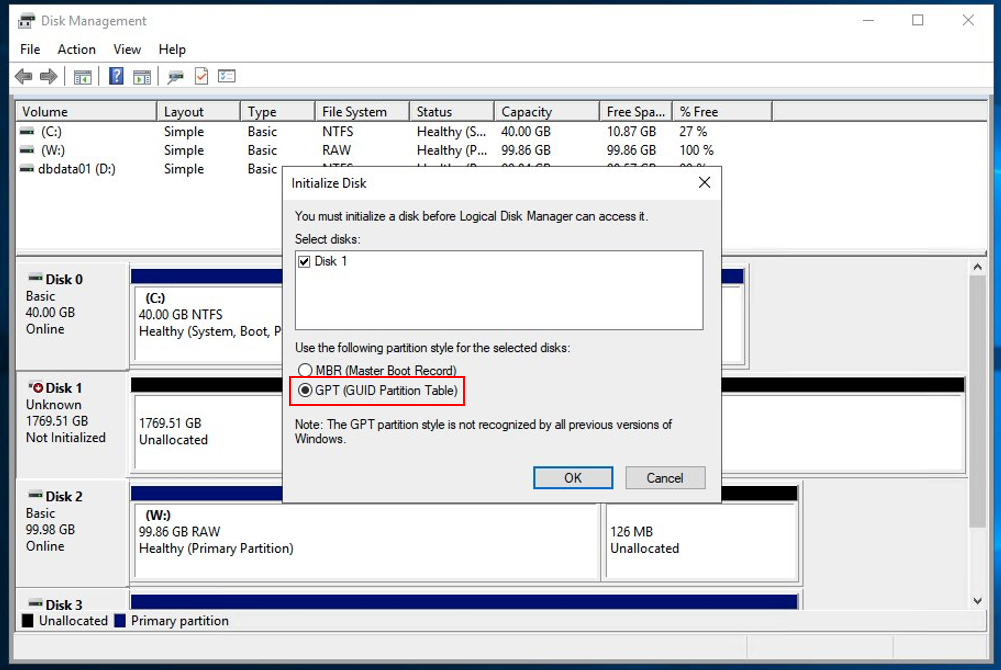
Task: Close the Initialize Disk dialog with X
Action: tap(704, 182)
